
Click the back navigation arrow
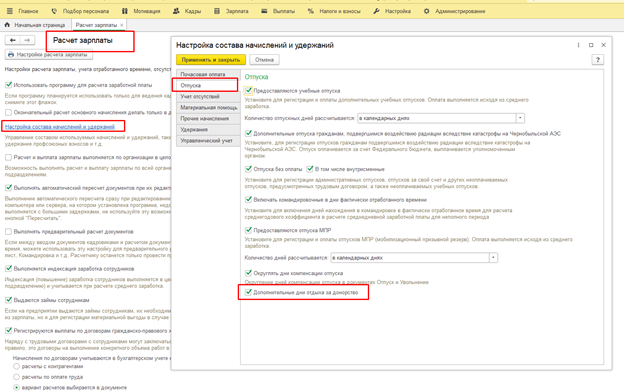tap(13, 40)
